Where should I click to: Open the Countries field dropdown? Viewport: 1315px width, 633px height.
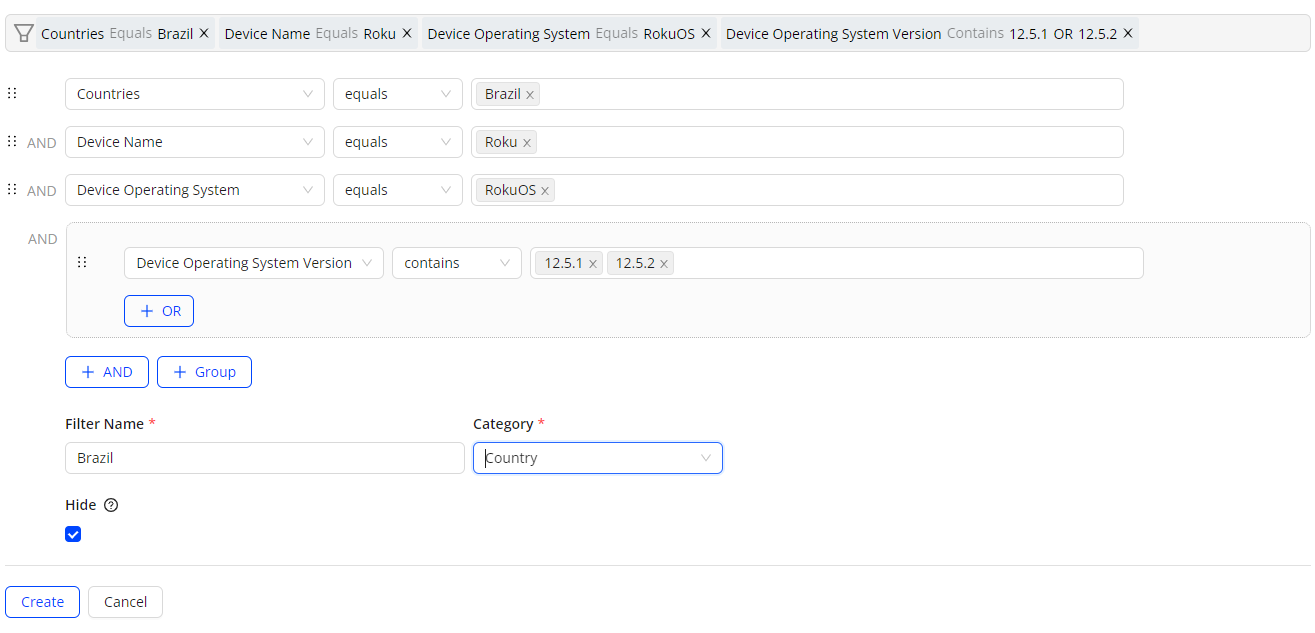[195, 94]
